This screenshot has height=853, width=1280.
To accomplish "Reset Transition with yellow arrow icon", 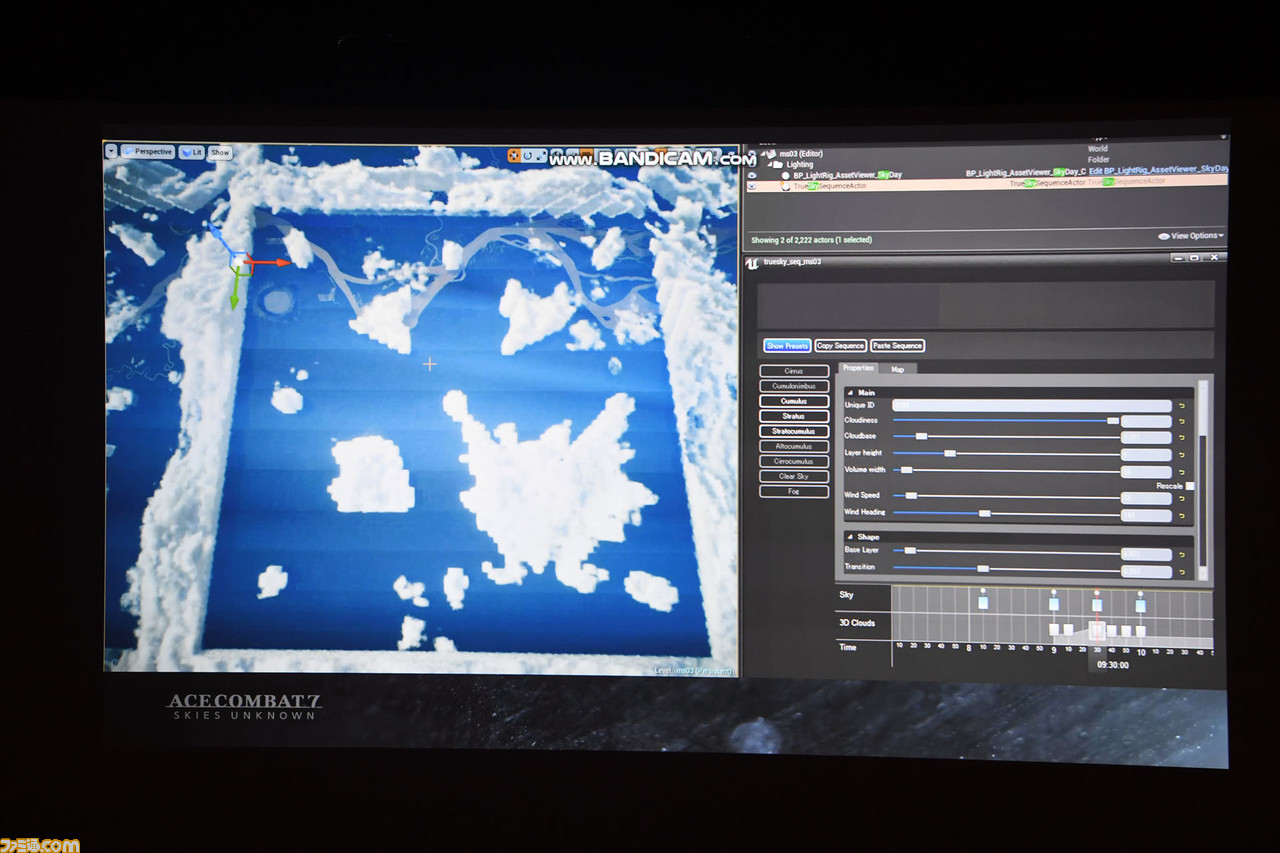I will 1181,572.
